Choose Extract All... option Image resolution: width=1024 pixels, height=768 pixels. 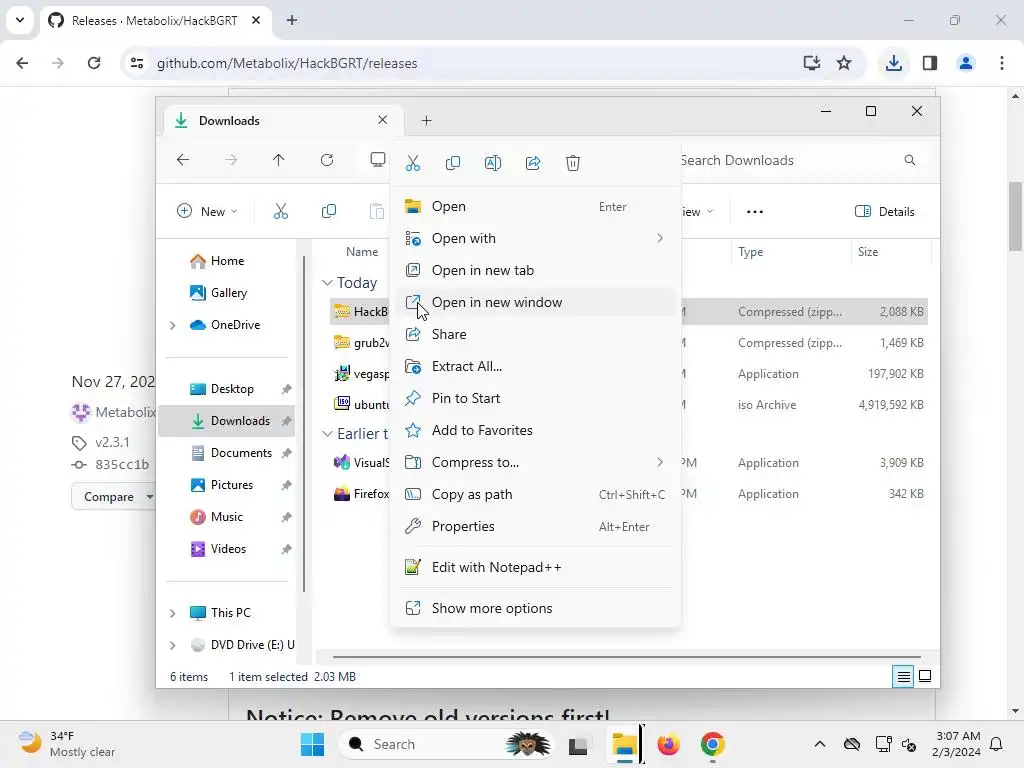(x=535, y=366)
